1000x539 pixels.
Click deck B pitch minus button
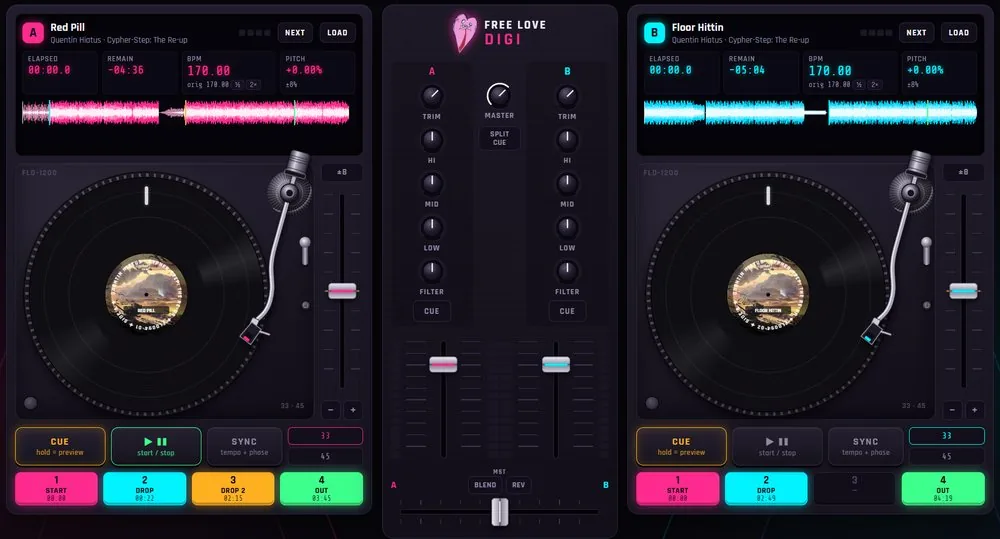[952, 410]
